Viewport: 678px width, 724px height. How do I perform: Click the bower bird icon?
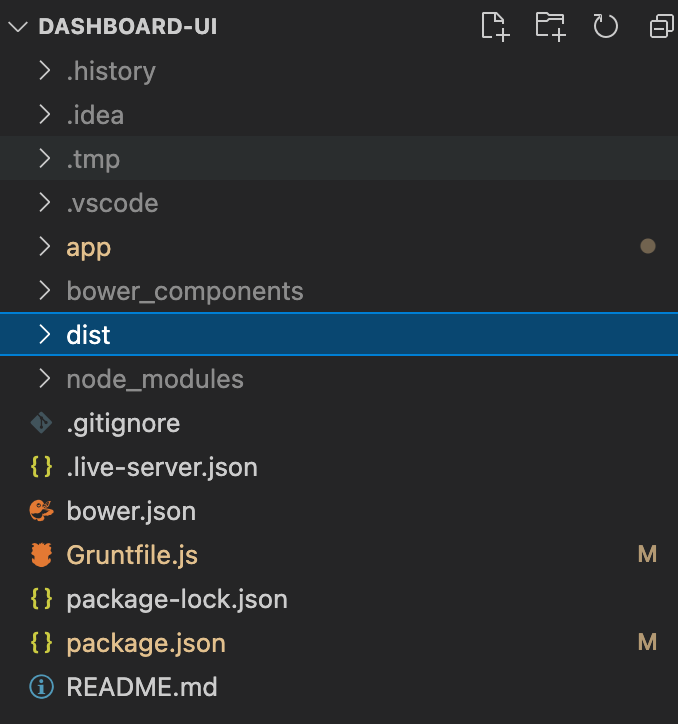tap(41, 511)
